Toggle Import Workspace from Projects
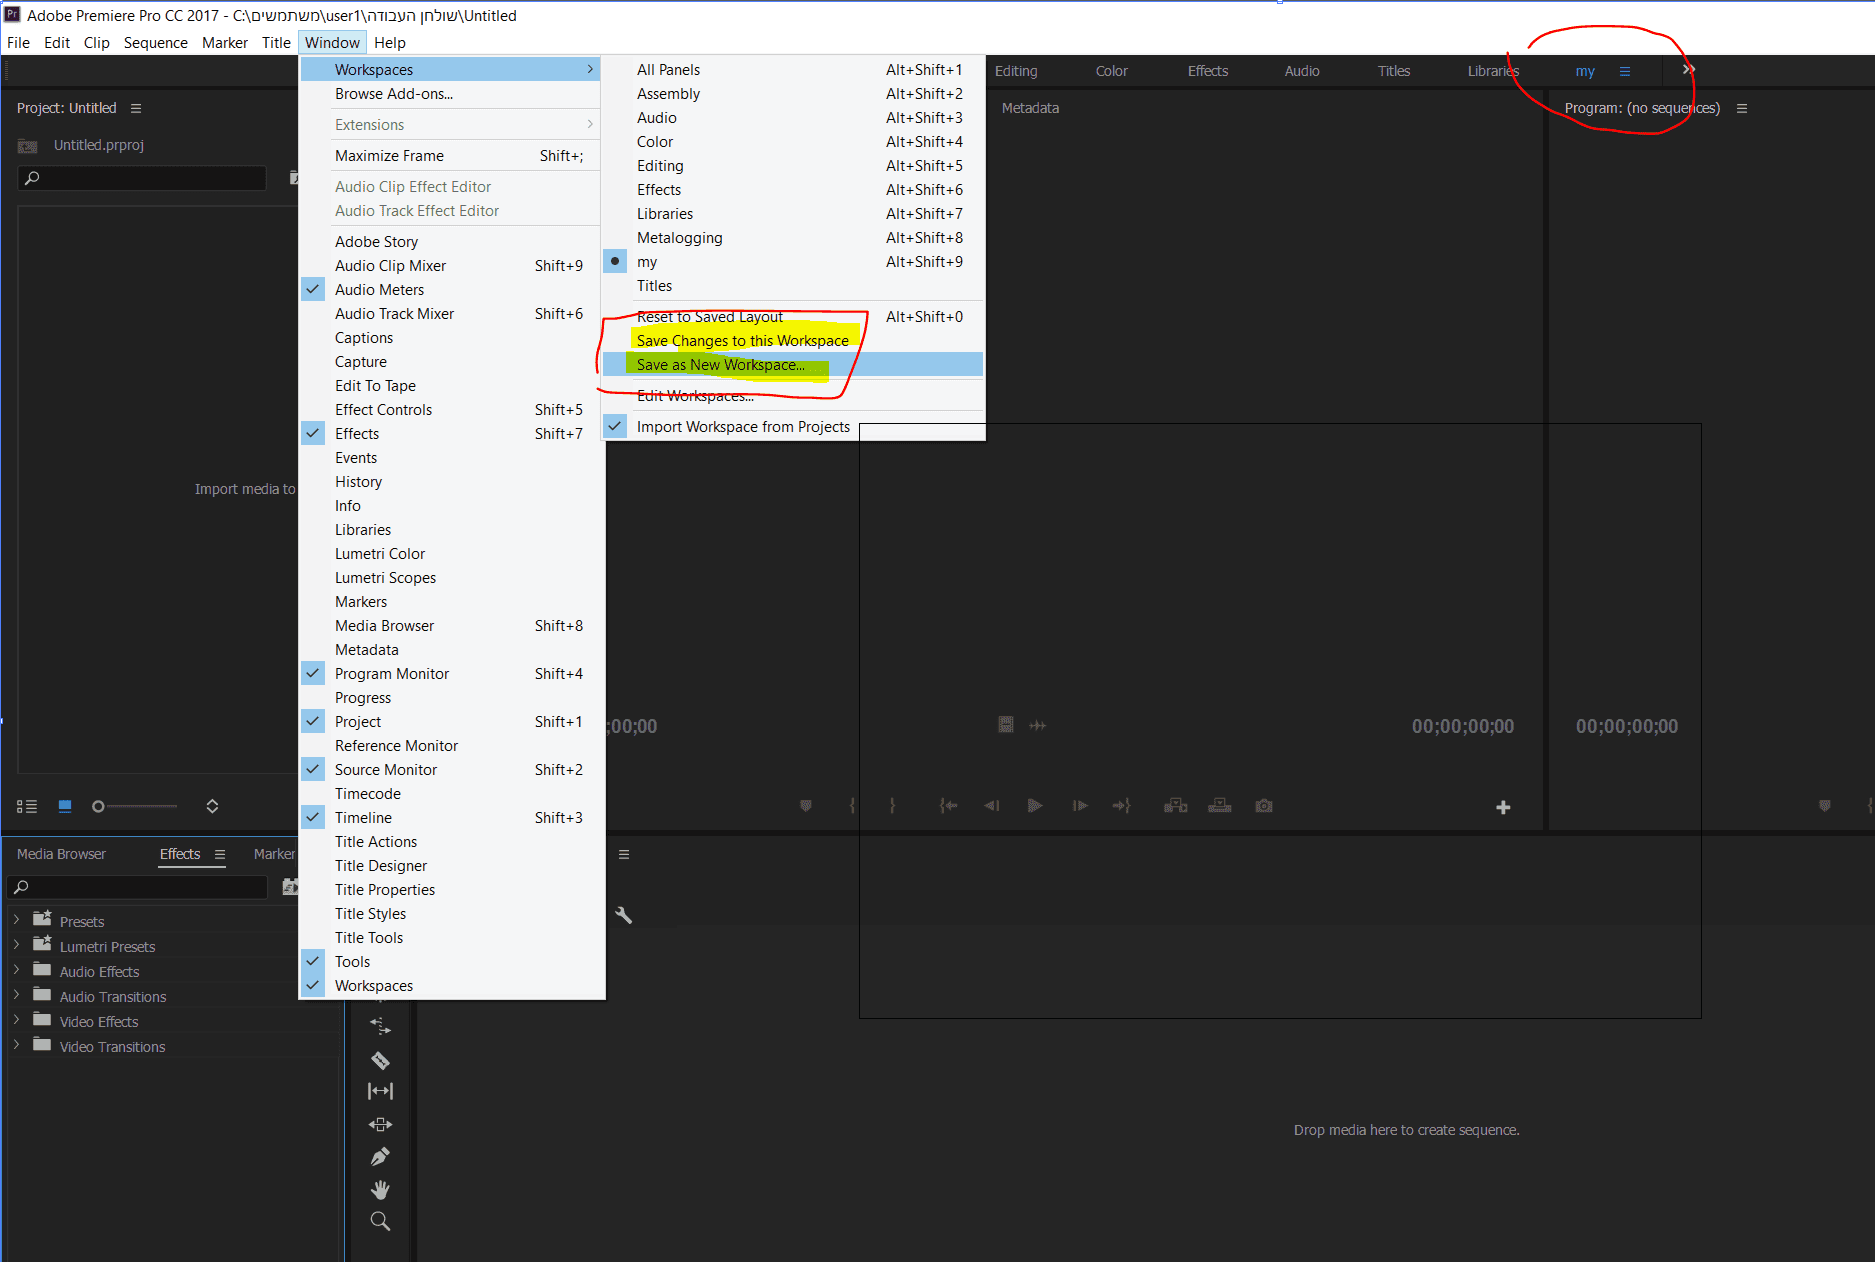The height and width of the screenshot is (1262, 1875). (x=793, y=427)
